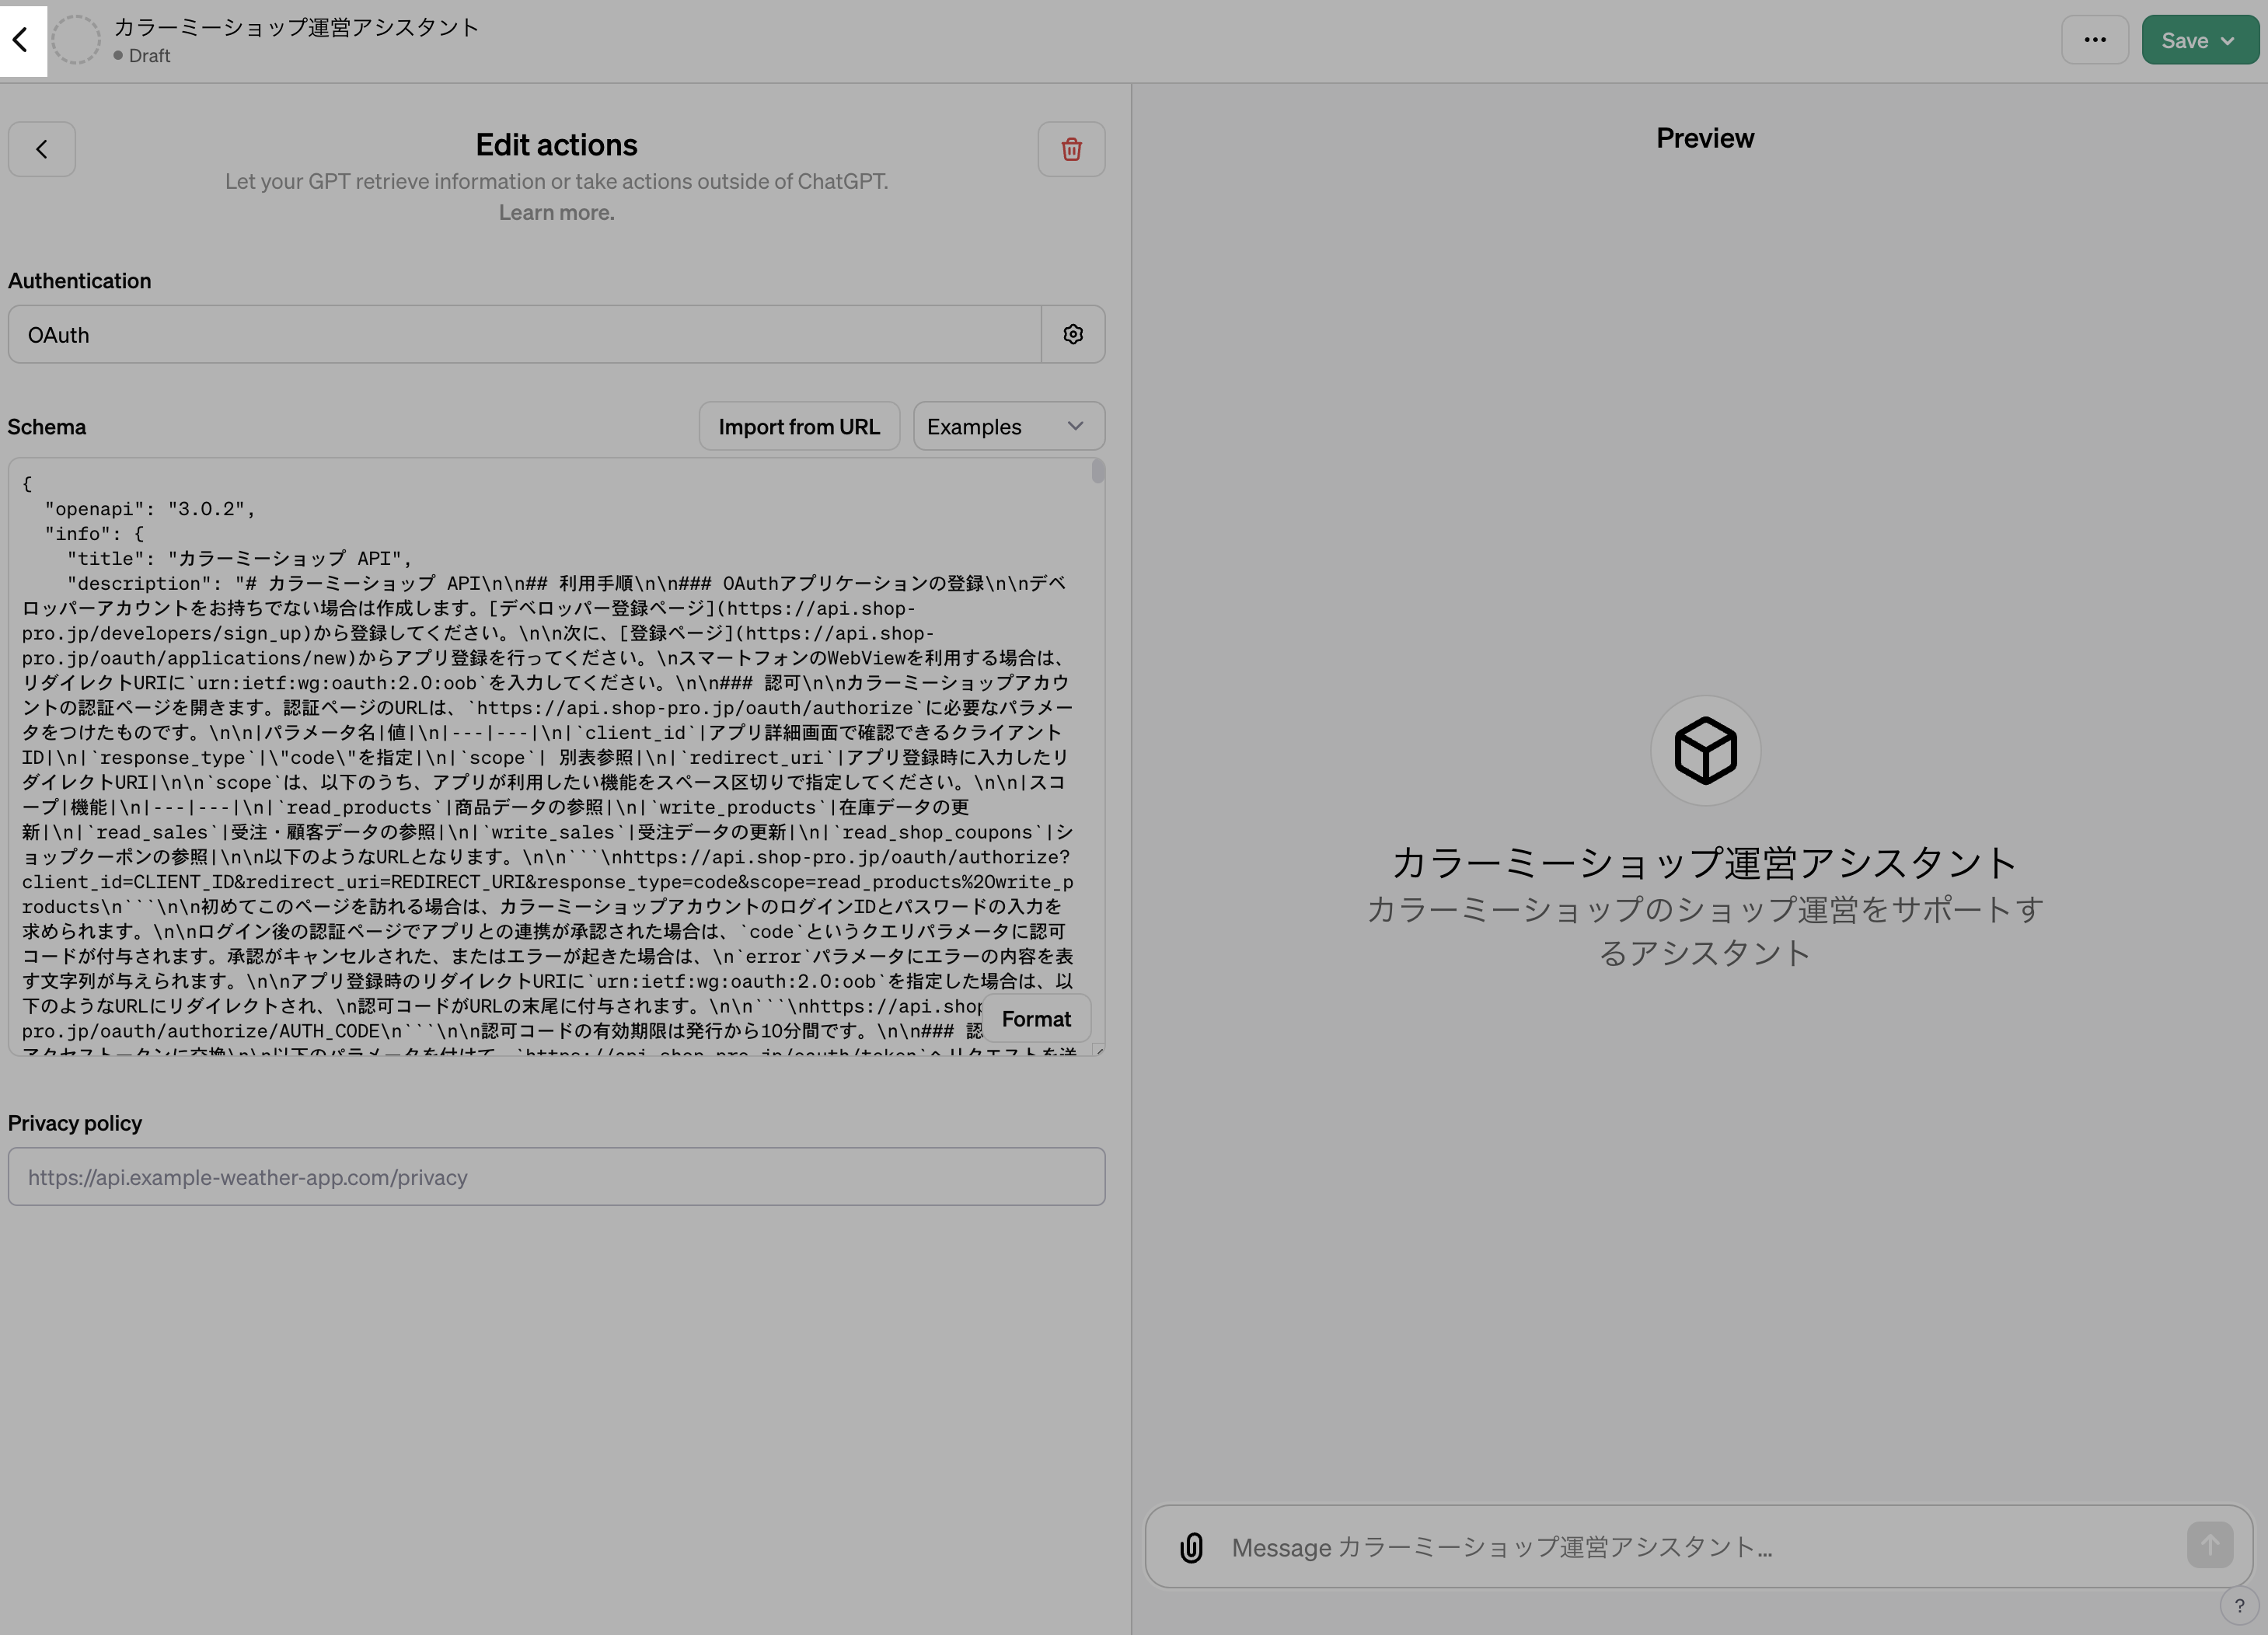
Task: Click Import from URL
Action: coord(799,425)
